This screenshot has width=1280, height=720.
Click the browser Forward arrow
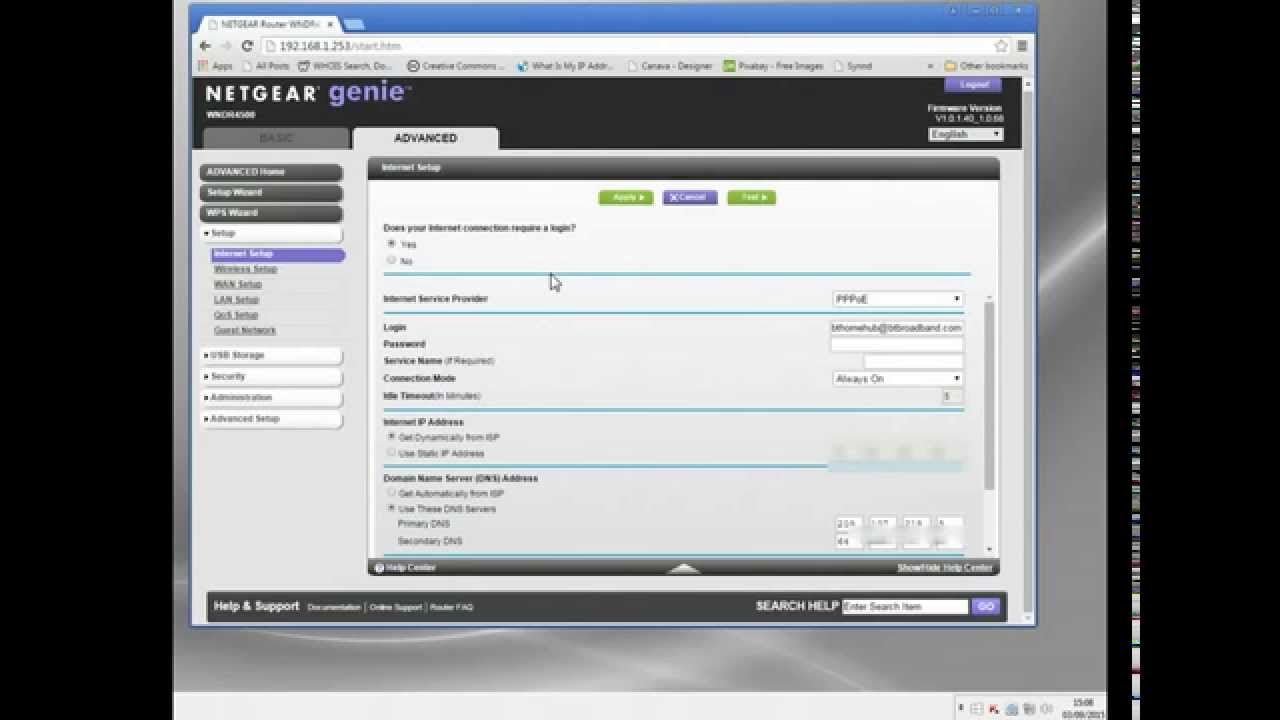[227, 46]
